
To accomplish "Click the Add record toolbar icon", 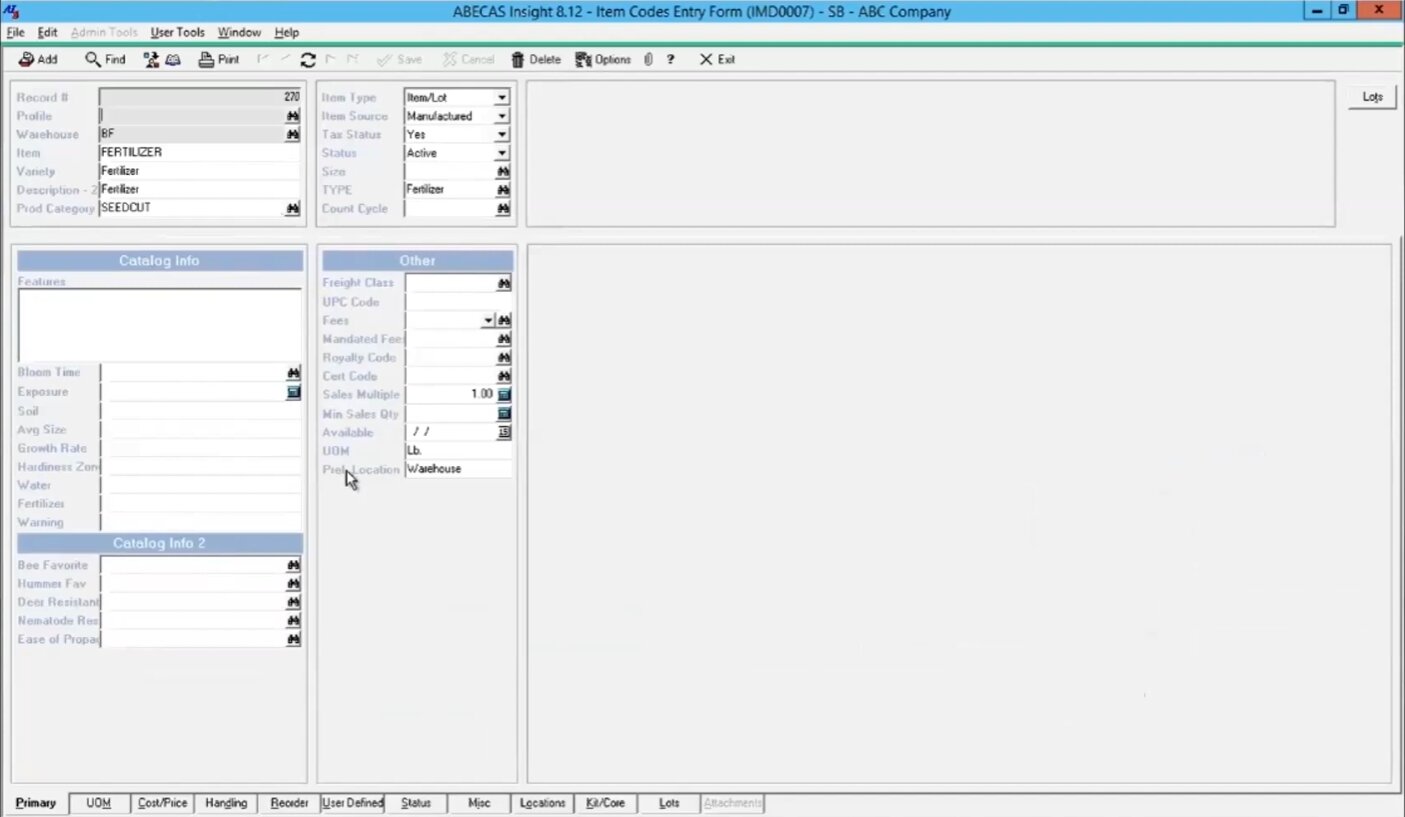I will (27, 60).
